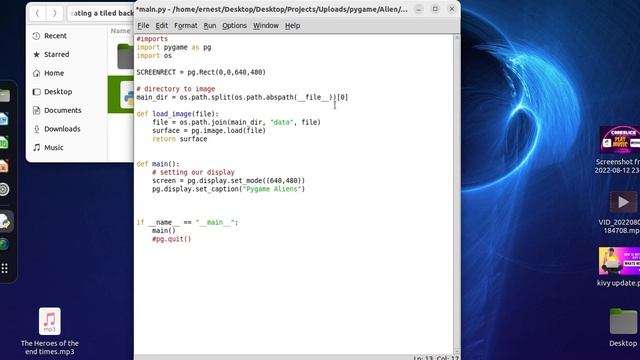Image resolution: width=640 pixels, height=360 pixels.
Task: Click the file = os.path.join line
Action: pyautogui.click(x=236, y=122)
